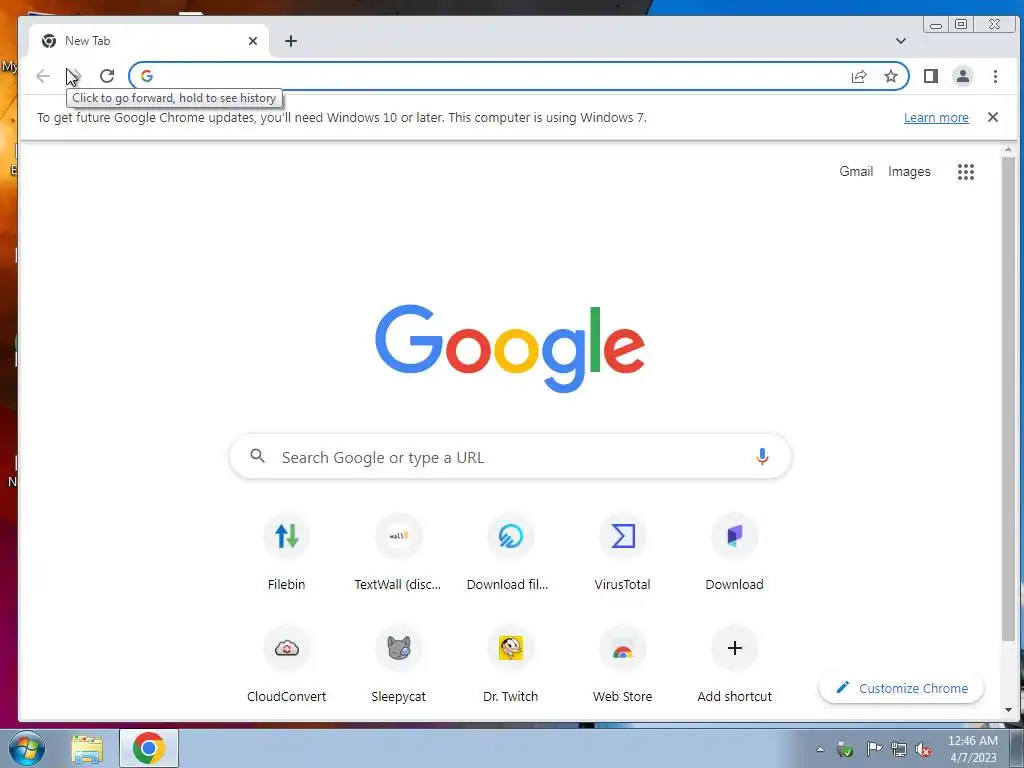Click the scrollbar up arrow

(1008, 150)
